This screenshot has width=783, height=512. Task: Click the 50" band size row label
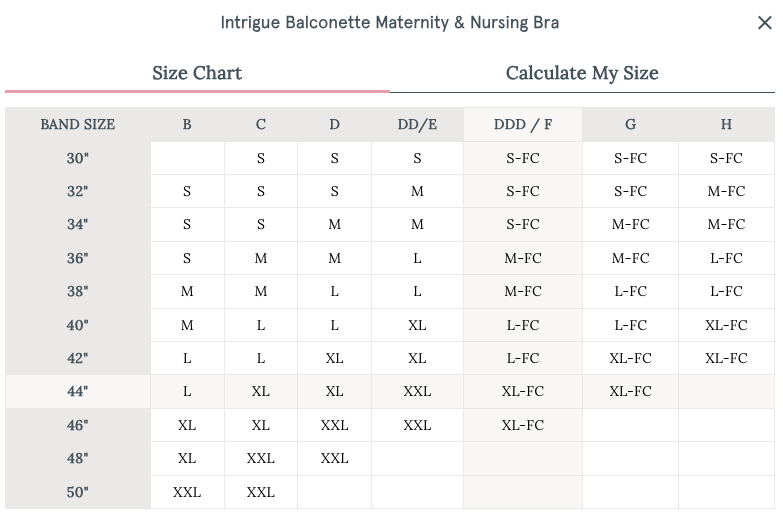pyautogui.click(x=78, y=492)
